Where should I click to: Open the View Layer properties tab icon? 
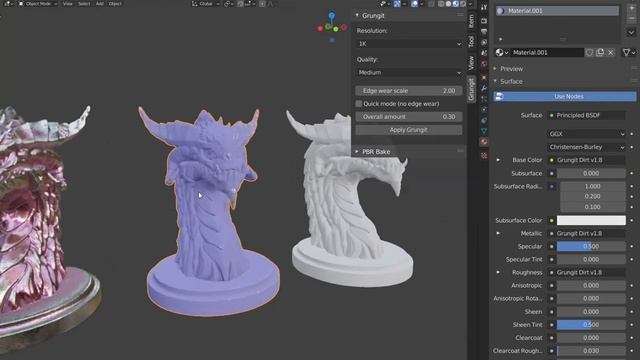click(x=484, y=42)
